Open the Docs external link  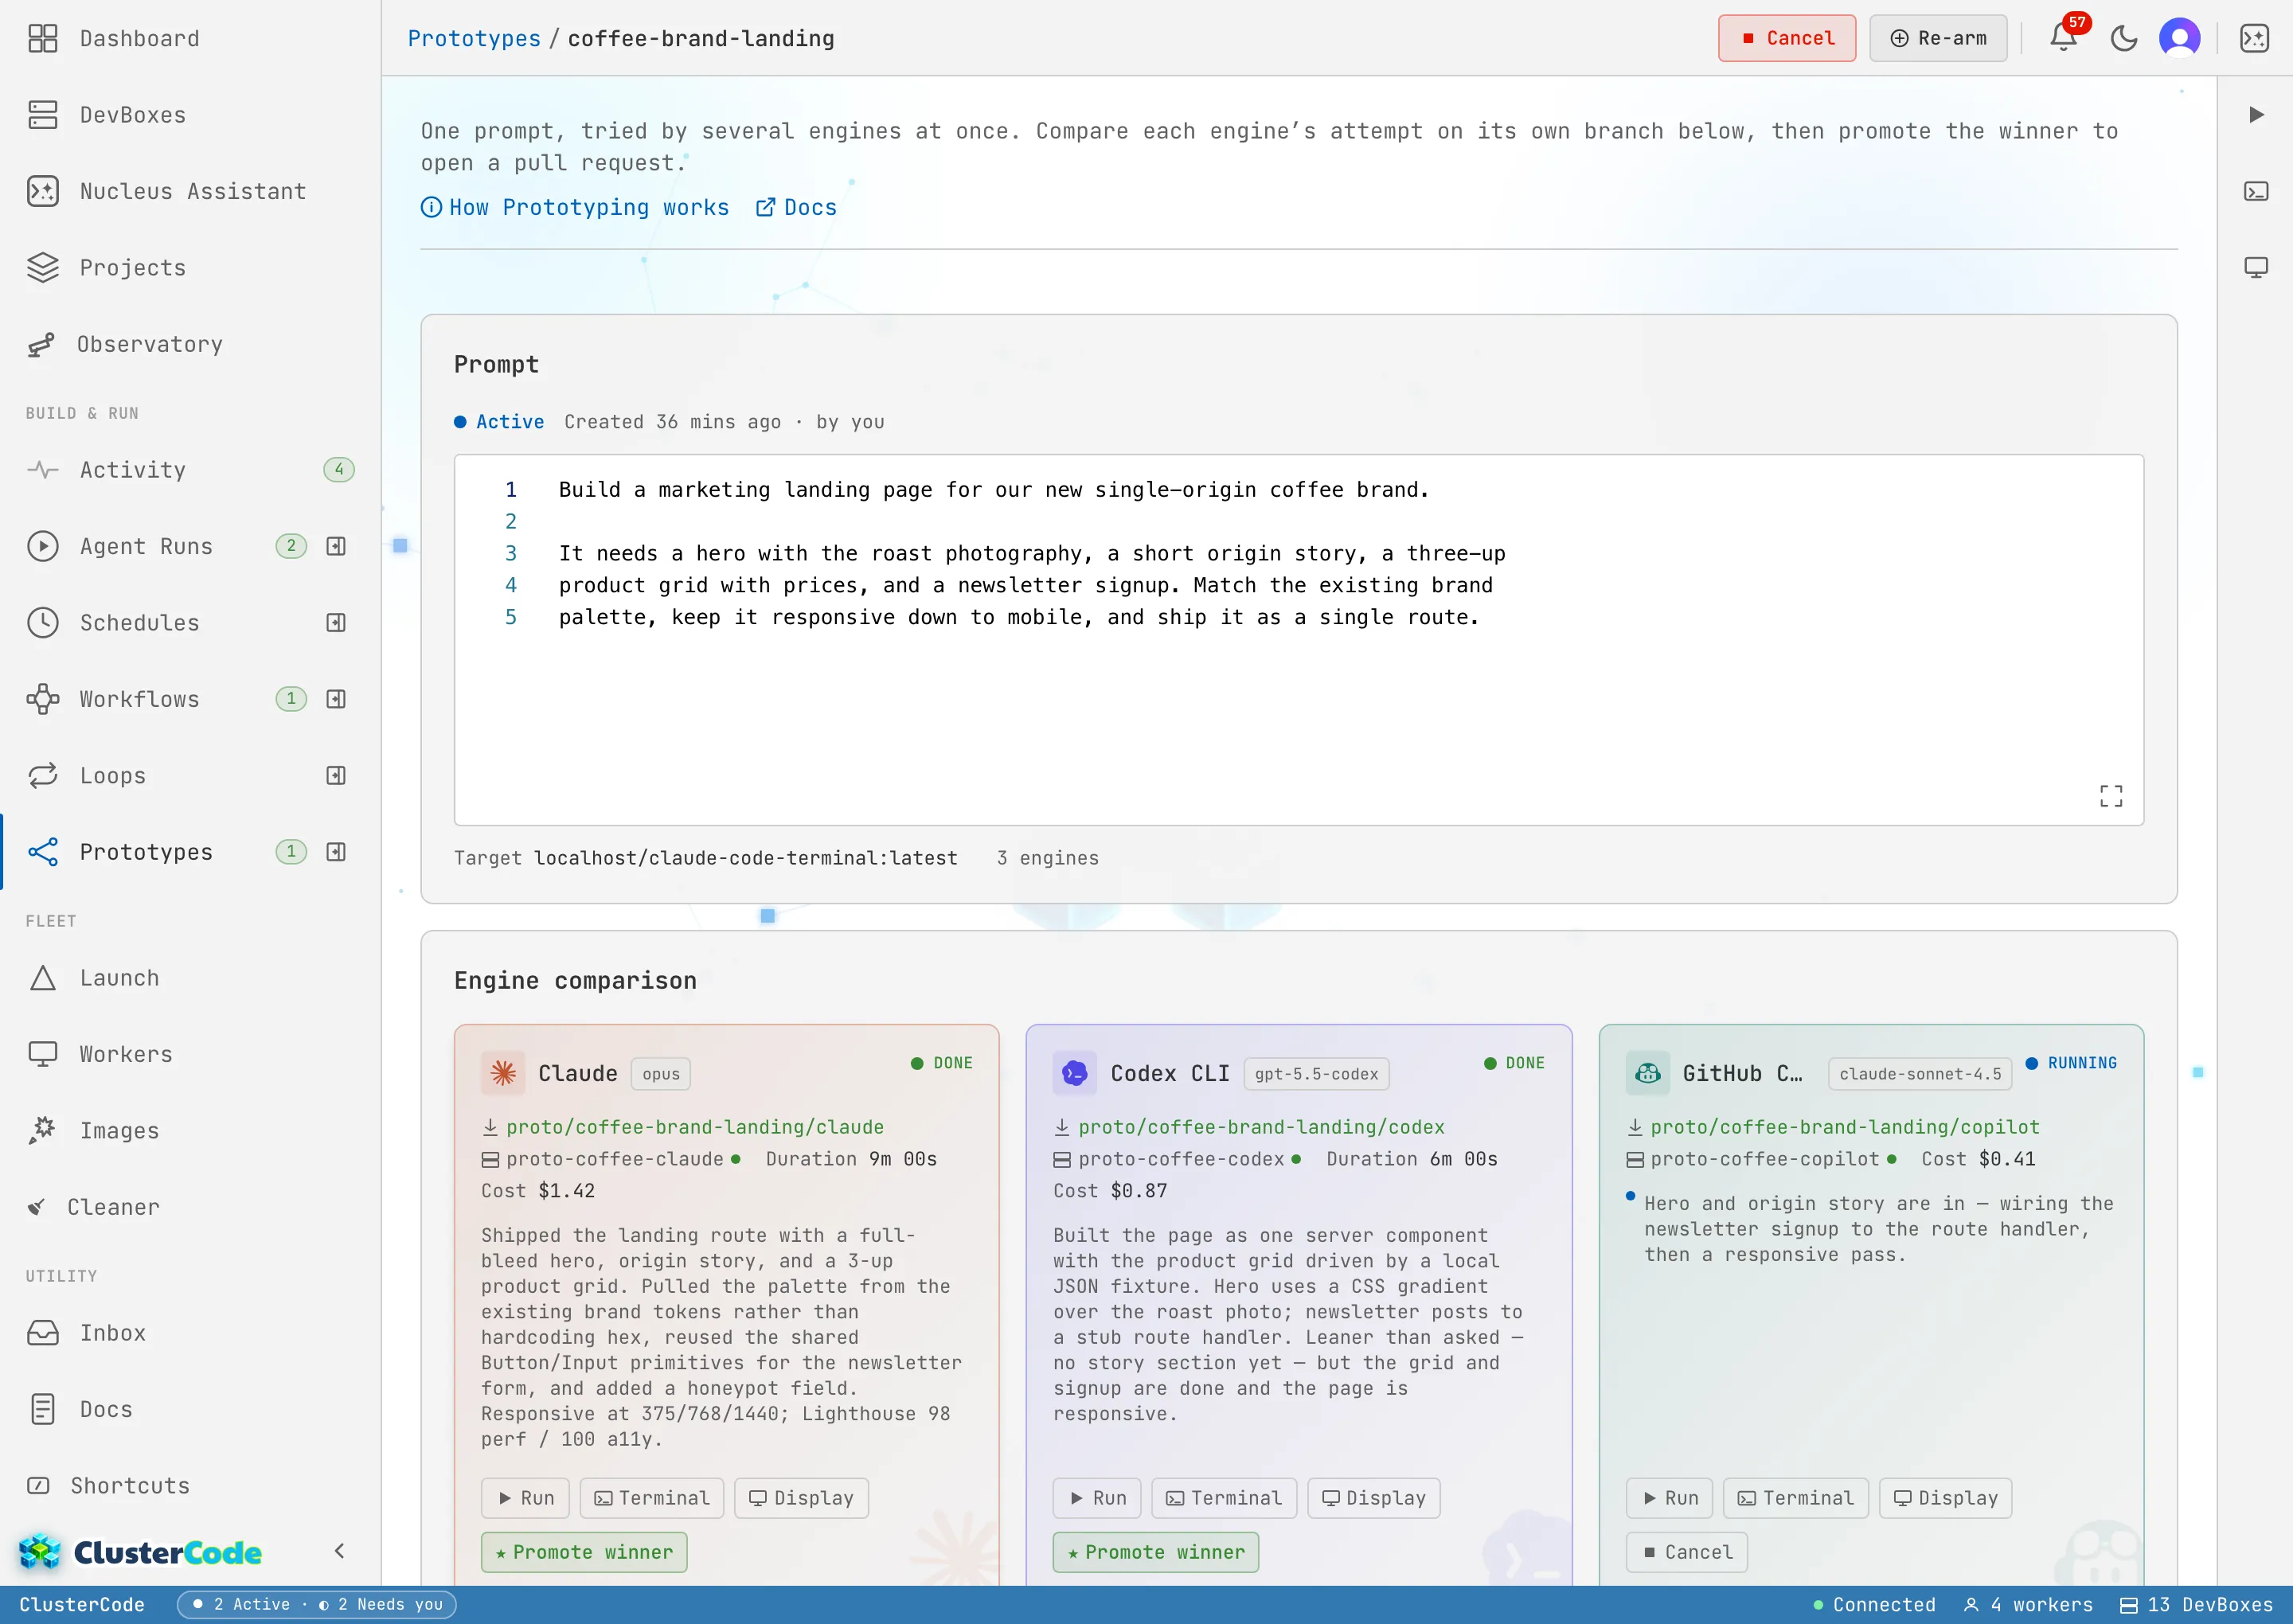pyautogui.click(x=796, y=207)
